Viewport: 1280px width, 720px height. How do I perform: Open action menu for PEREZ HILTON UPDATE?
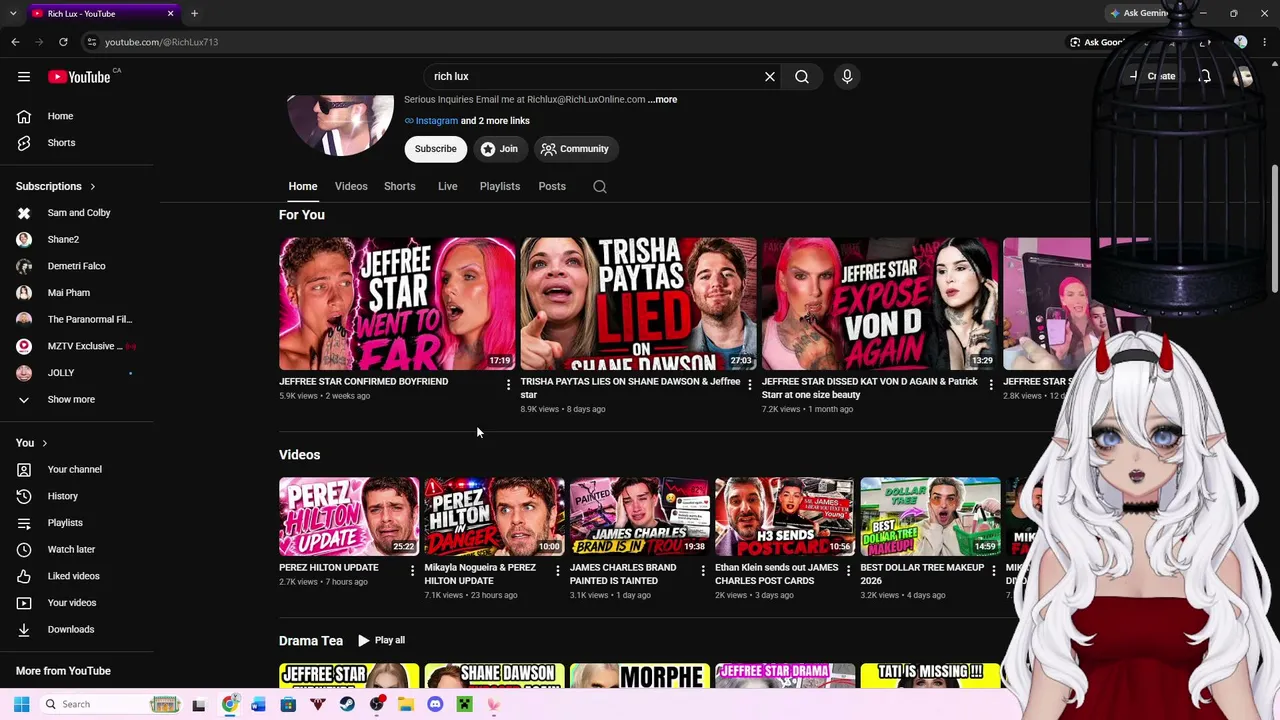pyautogui.click(x=412, y=570)
